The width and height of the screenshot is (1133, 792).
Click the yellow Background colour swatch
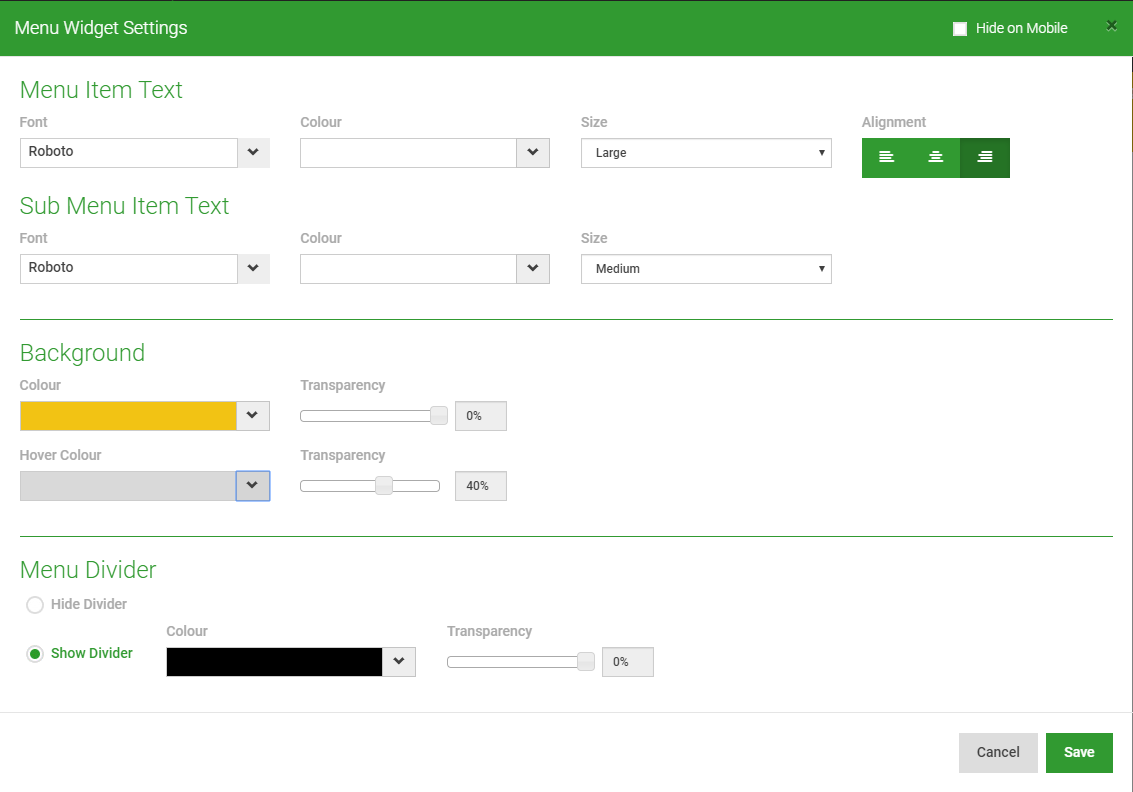pyautogui.click(x=129, y=416)
